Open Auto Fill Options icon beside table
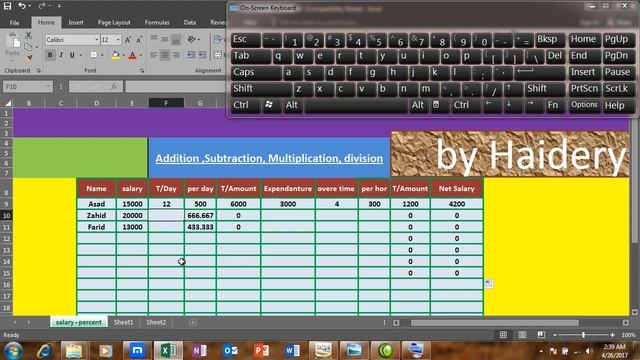 pos(489,284)
